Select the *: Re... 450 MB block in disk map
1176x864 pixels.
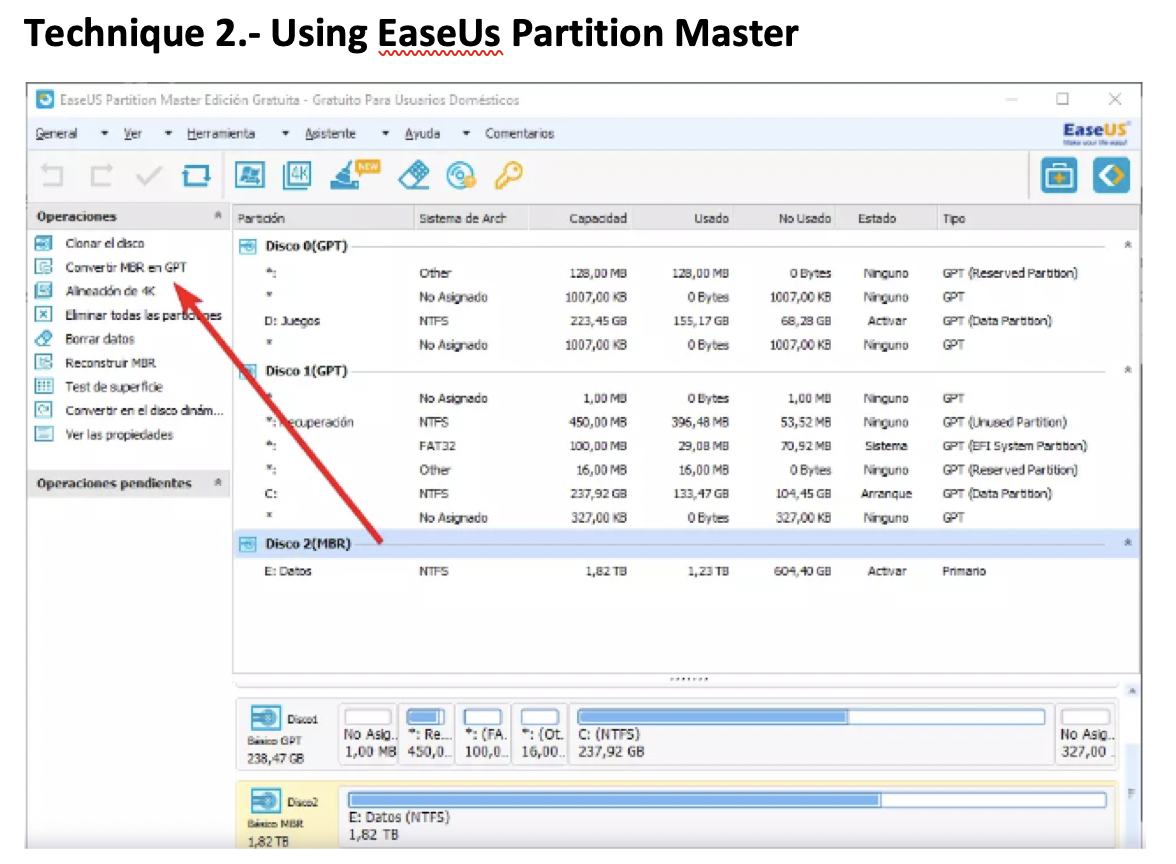click(x=427, y=734)
